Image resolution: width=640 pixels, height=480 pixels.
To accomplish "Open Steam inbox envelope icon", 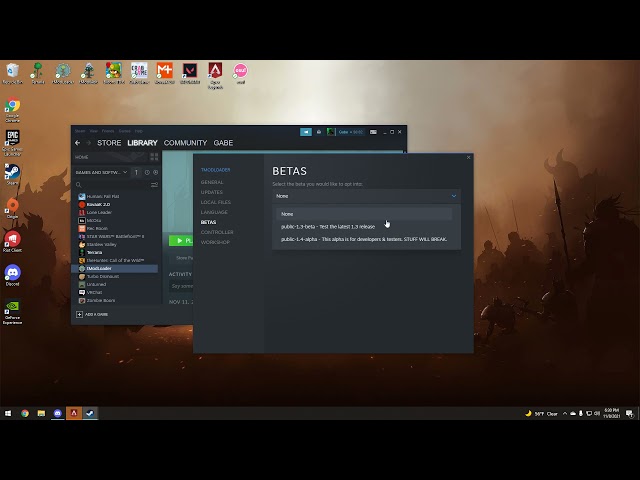I will 319,132.
